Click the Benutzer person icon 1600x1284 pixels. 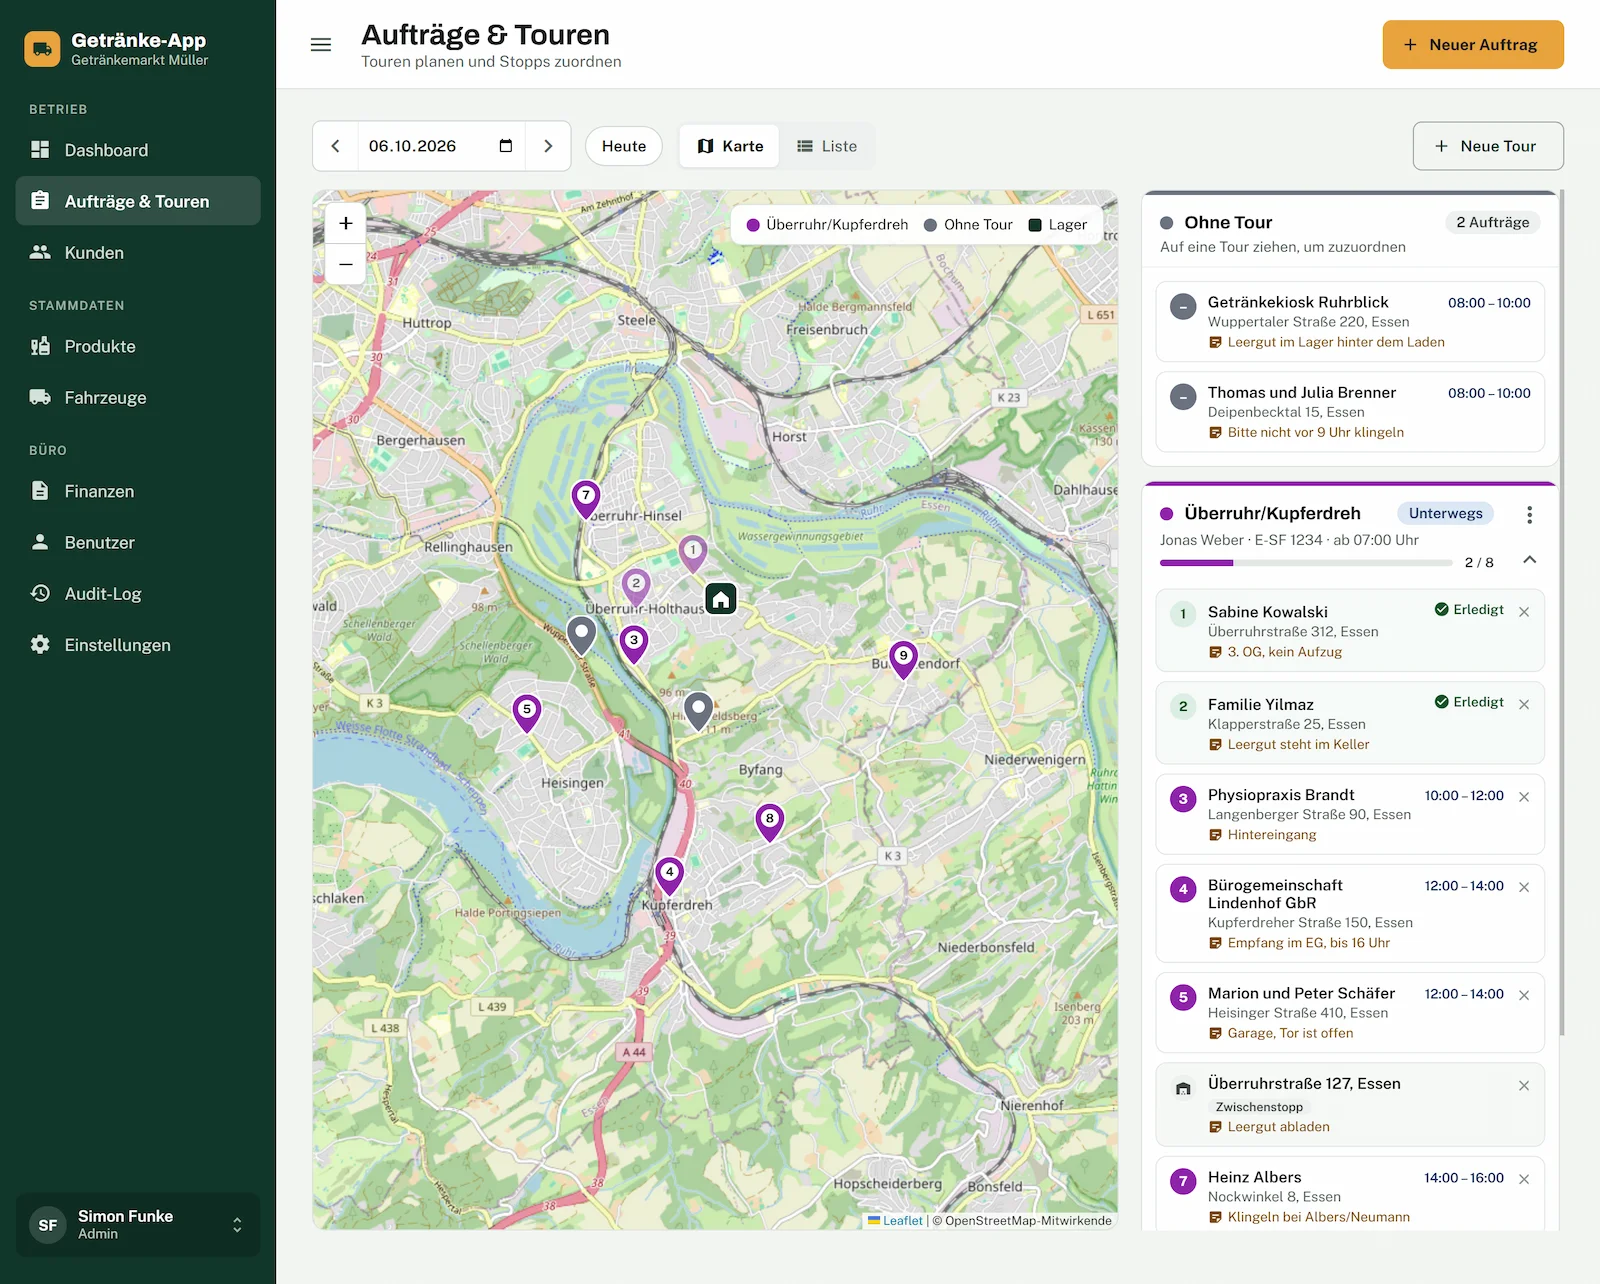pyautogui.click(x=40, y=542)
